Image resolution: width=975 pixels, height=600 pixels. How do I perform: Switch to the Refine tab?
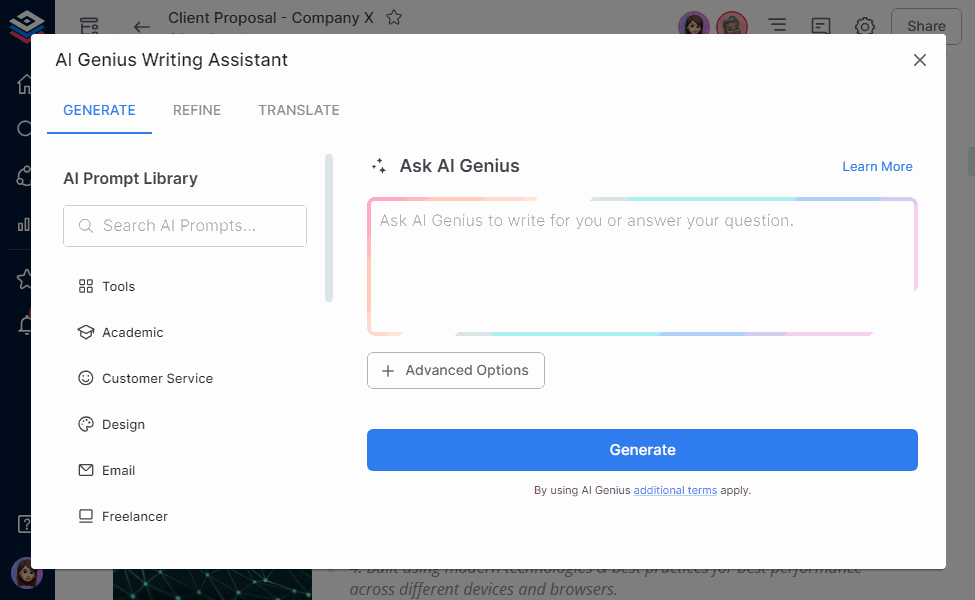196,110
